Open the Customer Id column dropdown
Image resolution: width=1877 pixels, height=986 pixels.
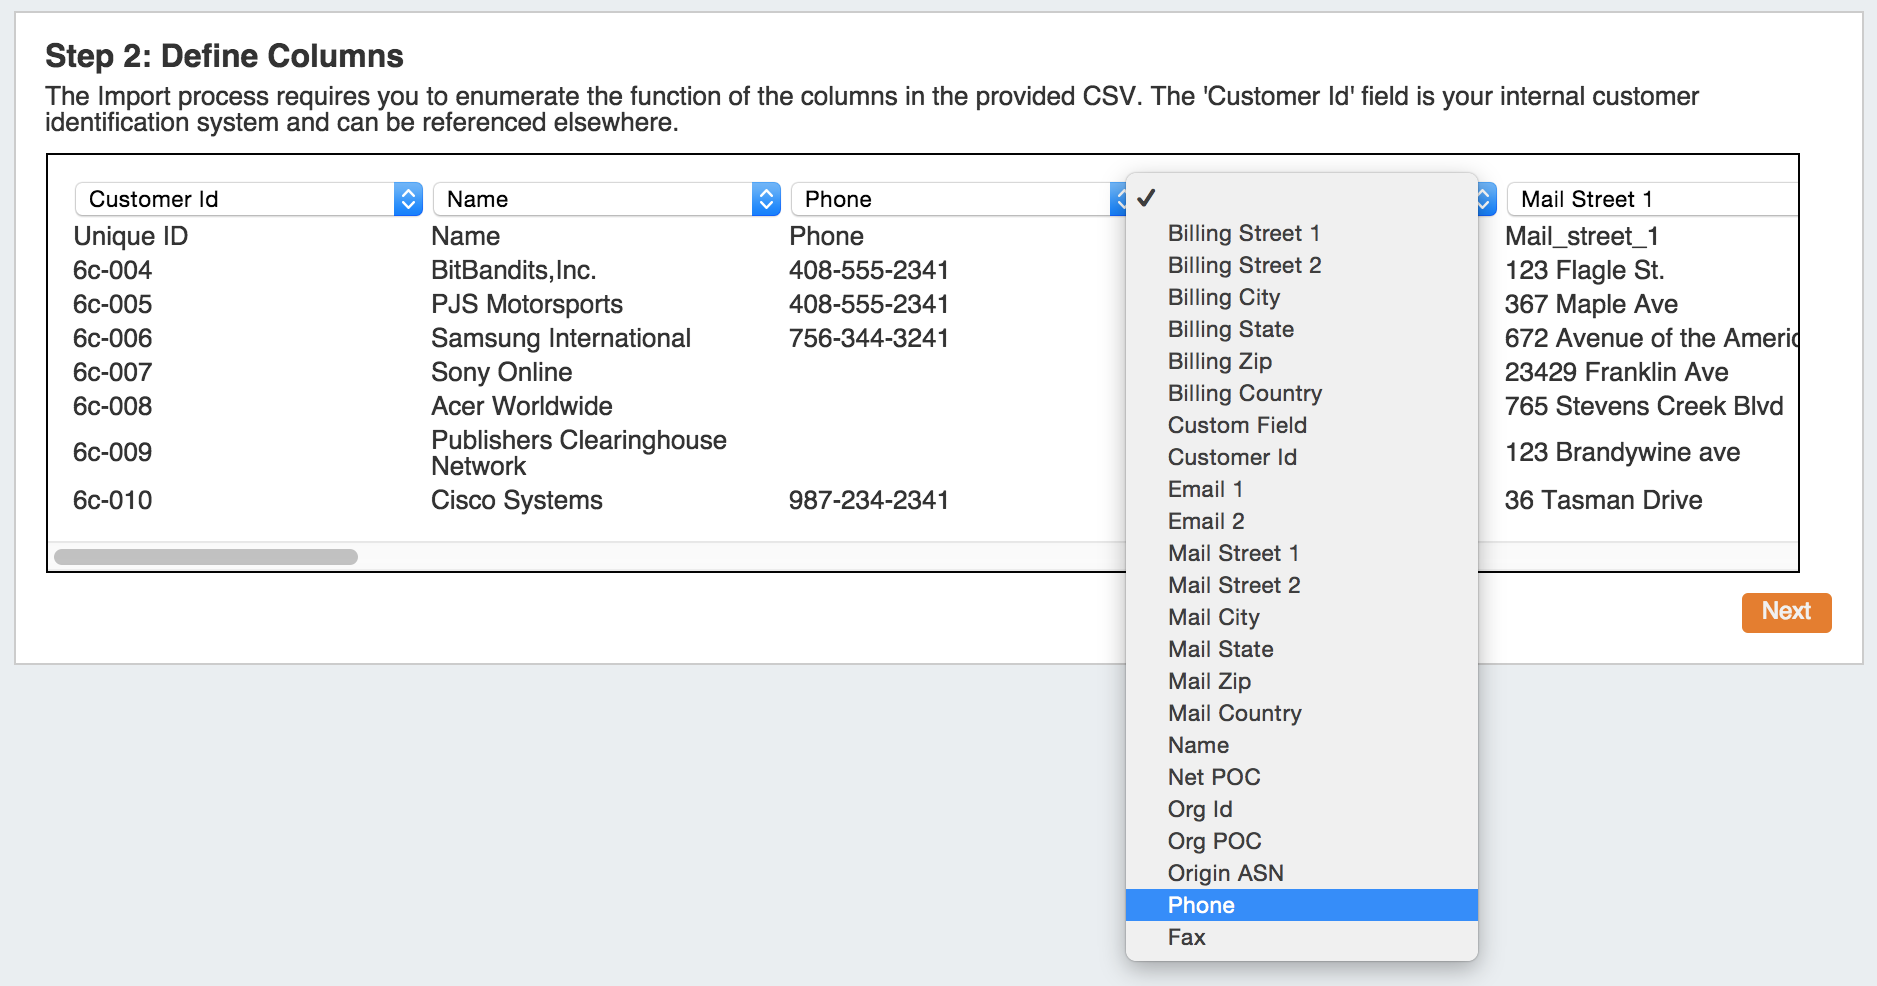click(247, 199)
